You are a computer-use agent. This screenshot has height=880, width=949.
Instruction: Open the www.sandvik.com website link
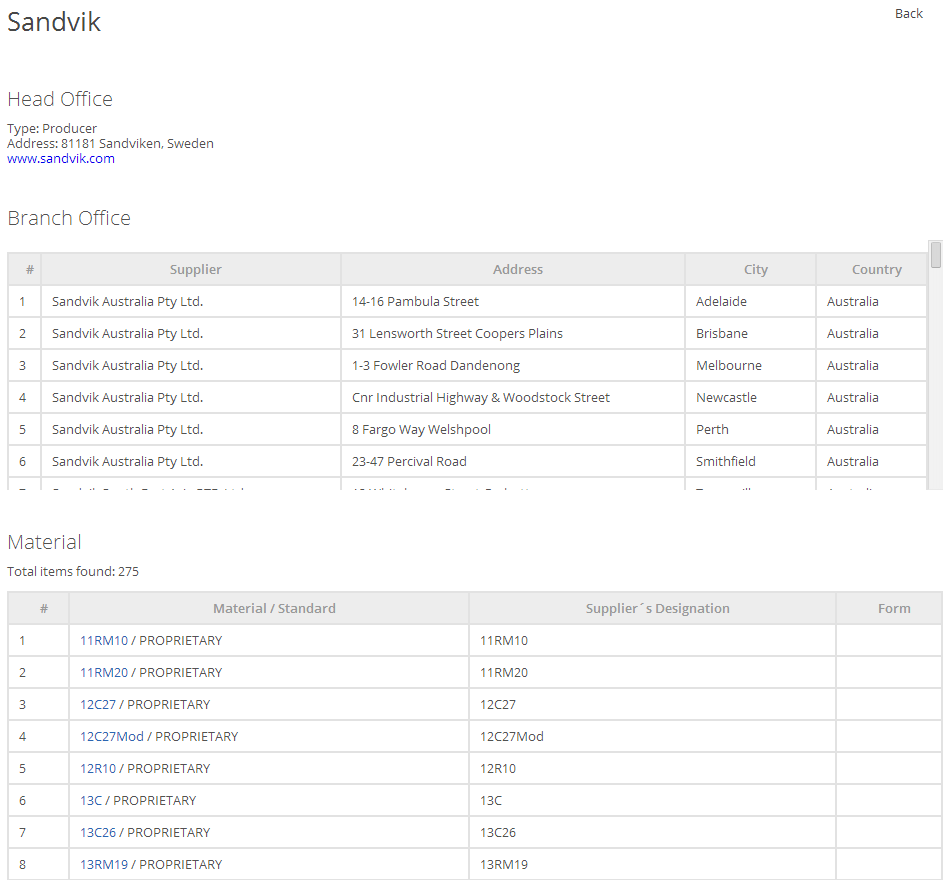[x=61, y=159]
